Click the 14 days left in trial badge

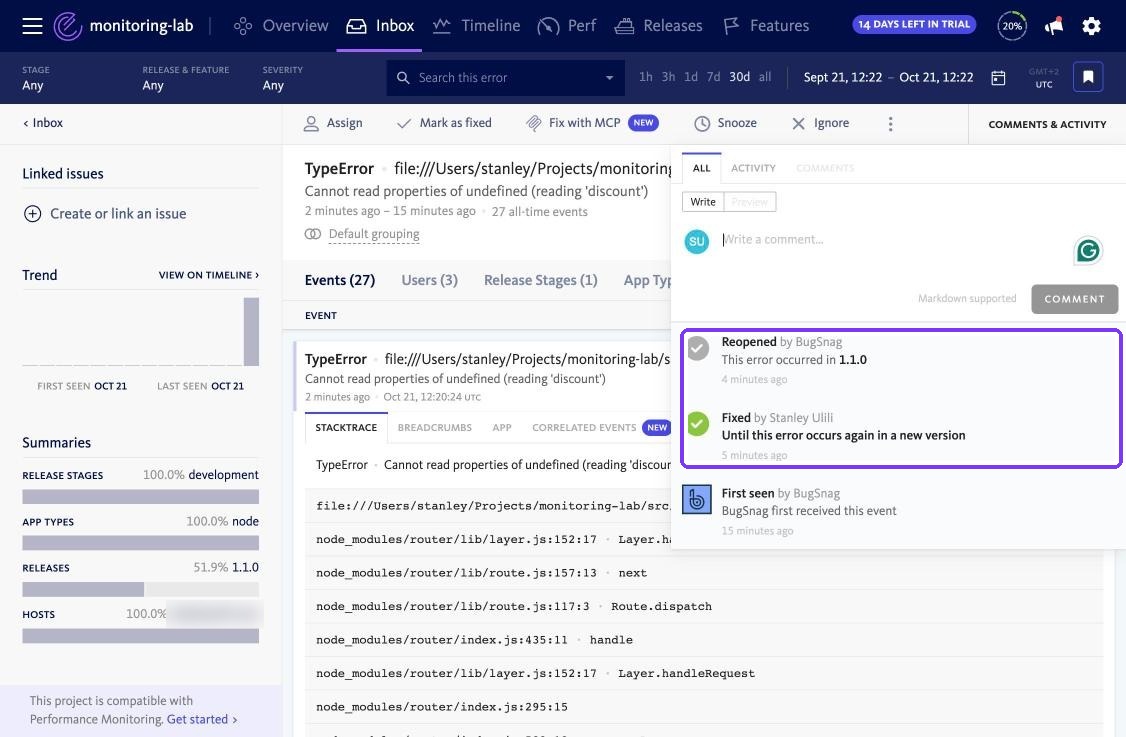914,24
